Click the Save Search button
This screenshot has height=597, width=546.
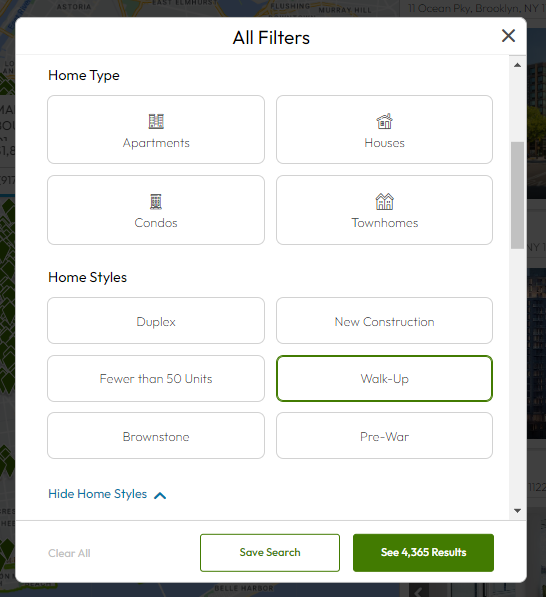point(270,552)
